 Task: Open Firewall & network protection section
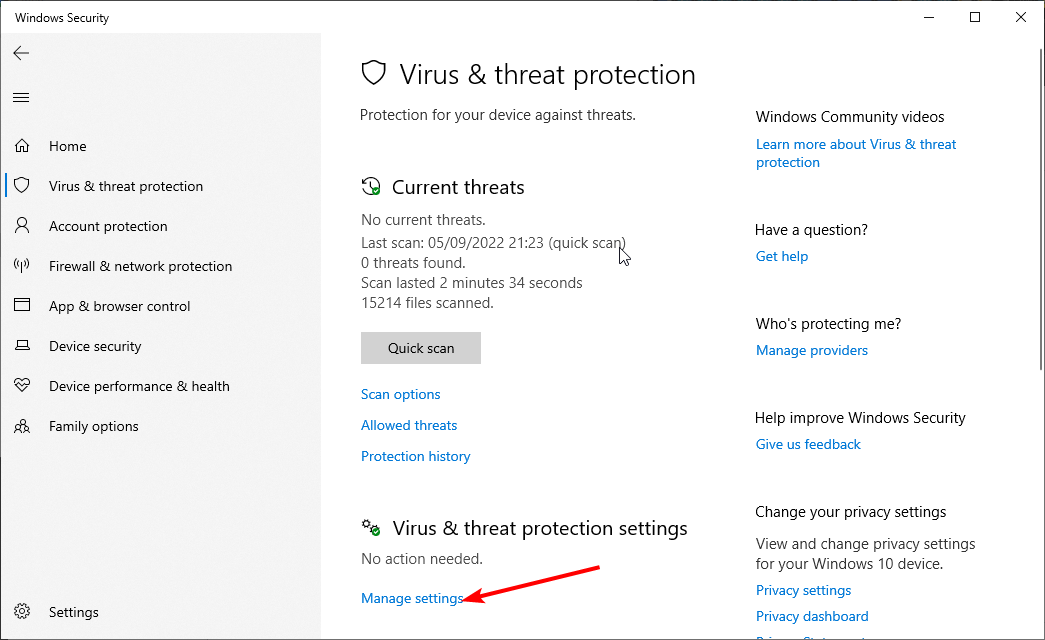[x=140, y=266]
